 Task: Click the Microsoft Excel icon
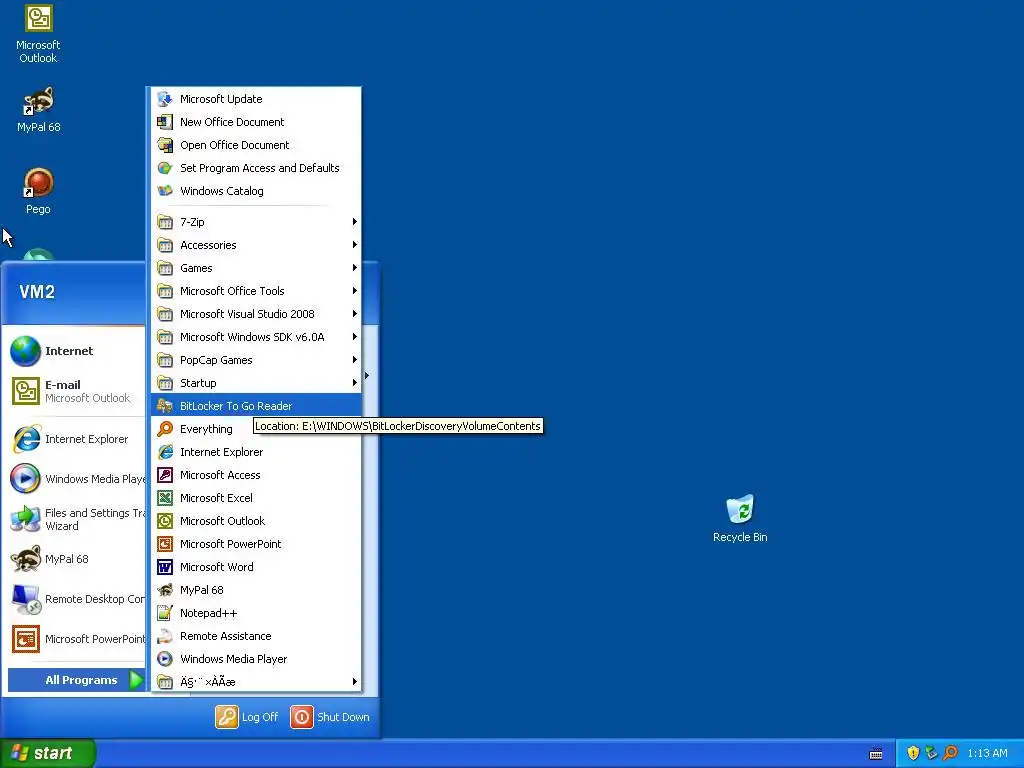coord(165,498)
